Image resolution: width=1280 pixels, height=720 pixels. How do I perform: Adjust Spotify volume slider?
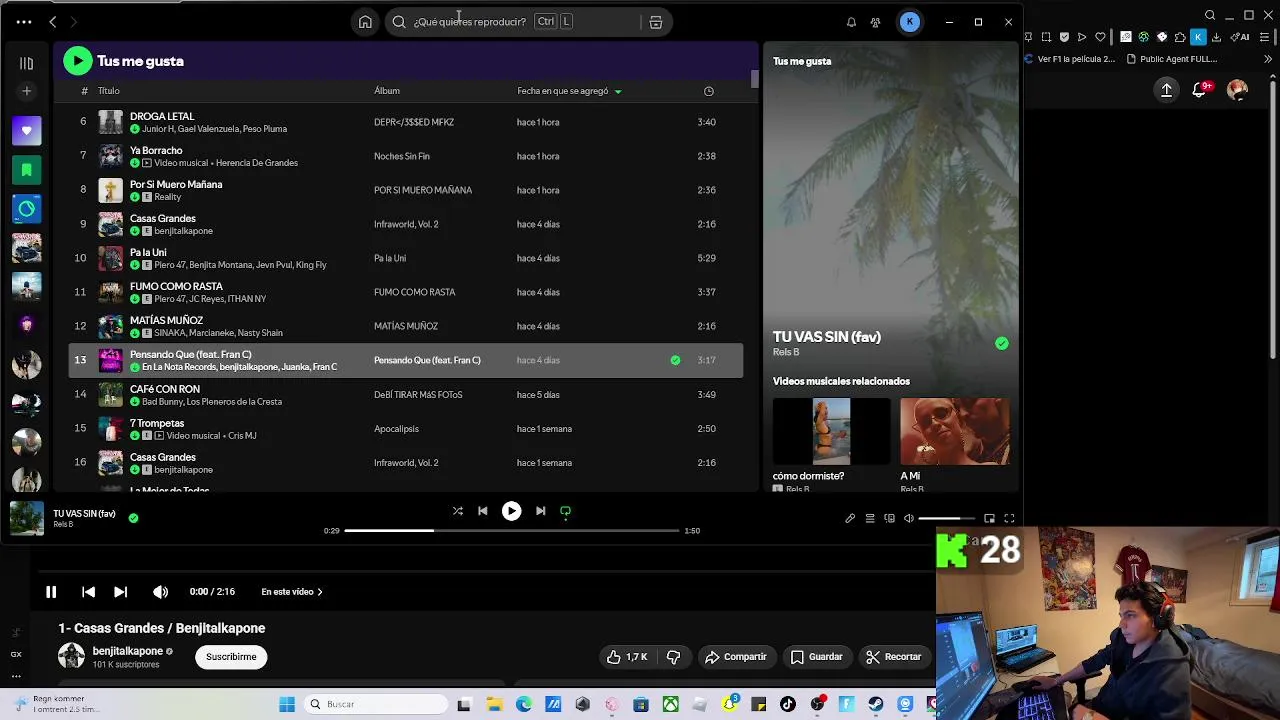pos(946,518)
